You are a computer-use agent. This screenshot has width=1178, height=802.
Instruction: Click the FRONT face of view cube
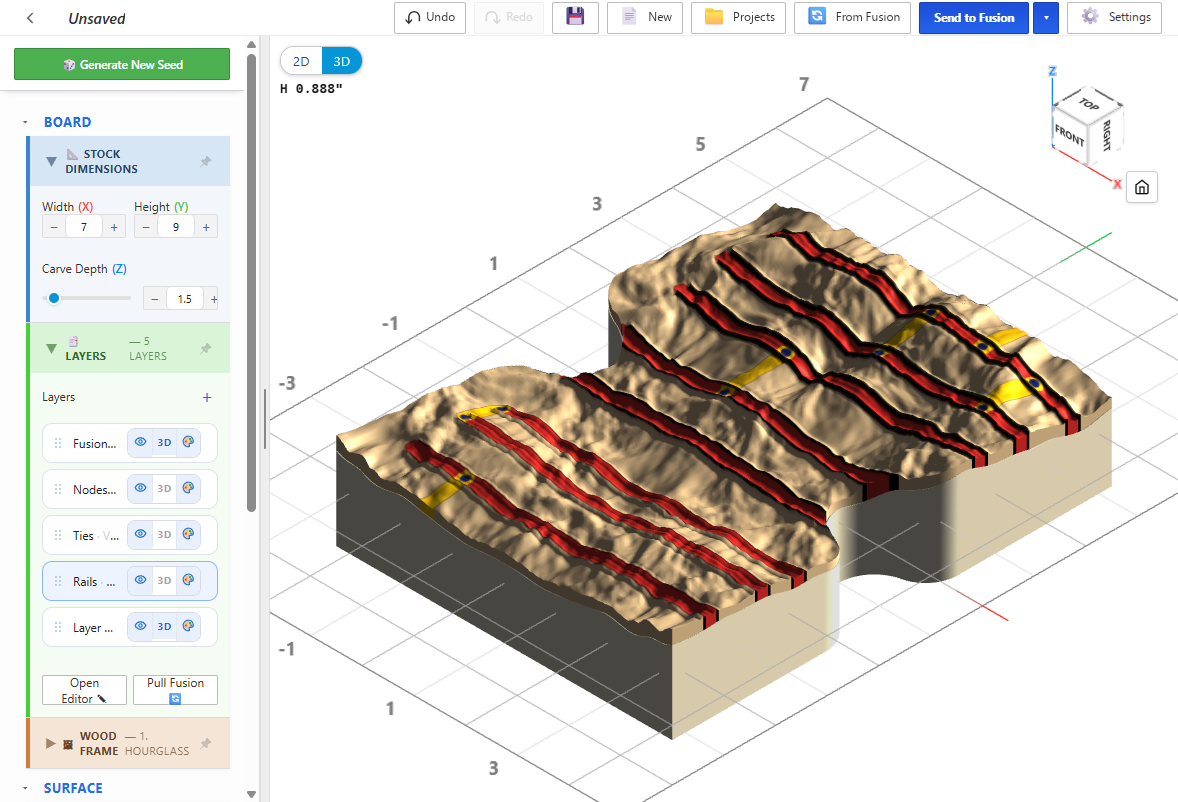point(1069,136)
